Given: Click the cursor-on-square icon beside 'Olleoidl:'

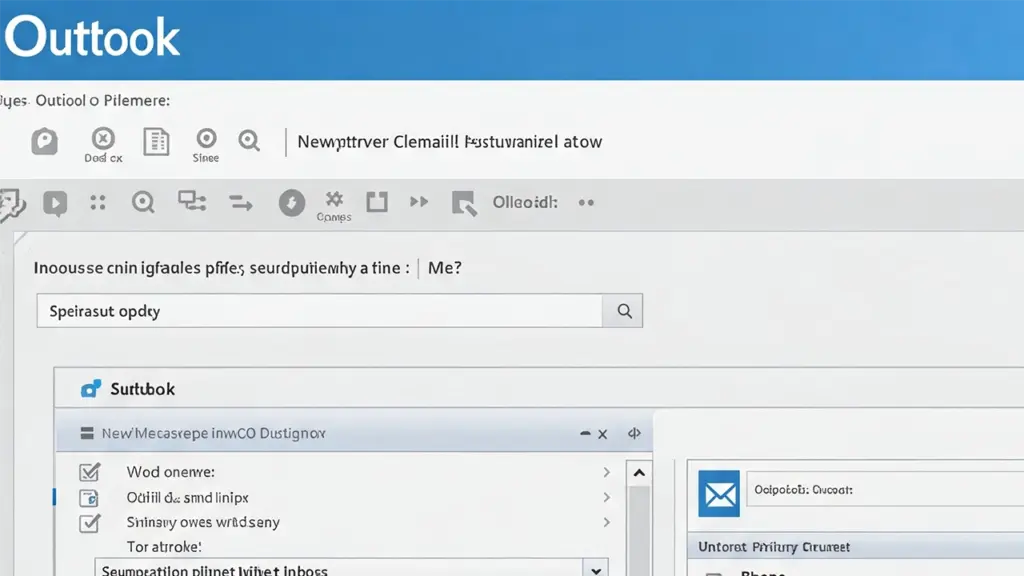Looking at the screenshot, I should click(x=463, y=204).
